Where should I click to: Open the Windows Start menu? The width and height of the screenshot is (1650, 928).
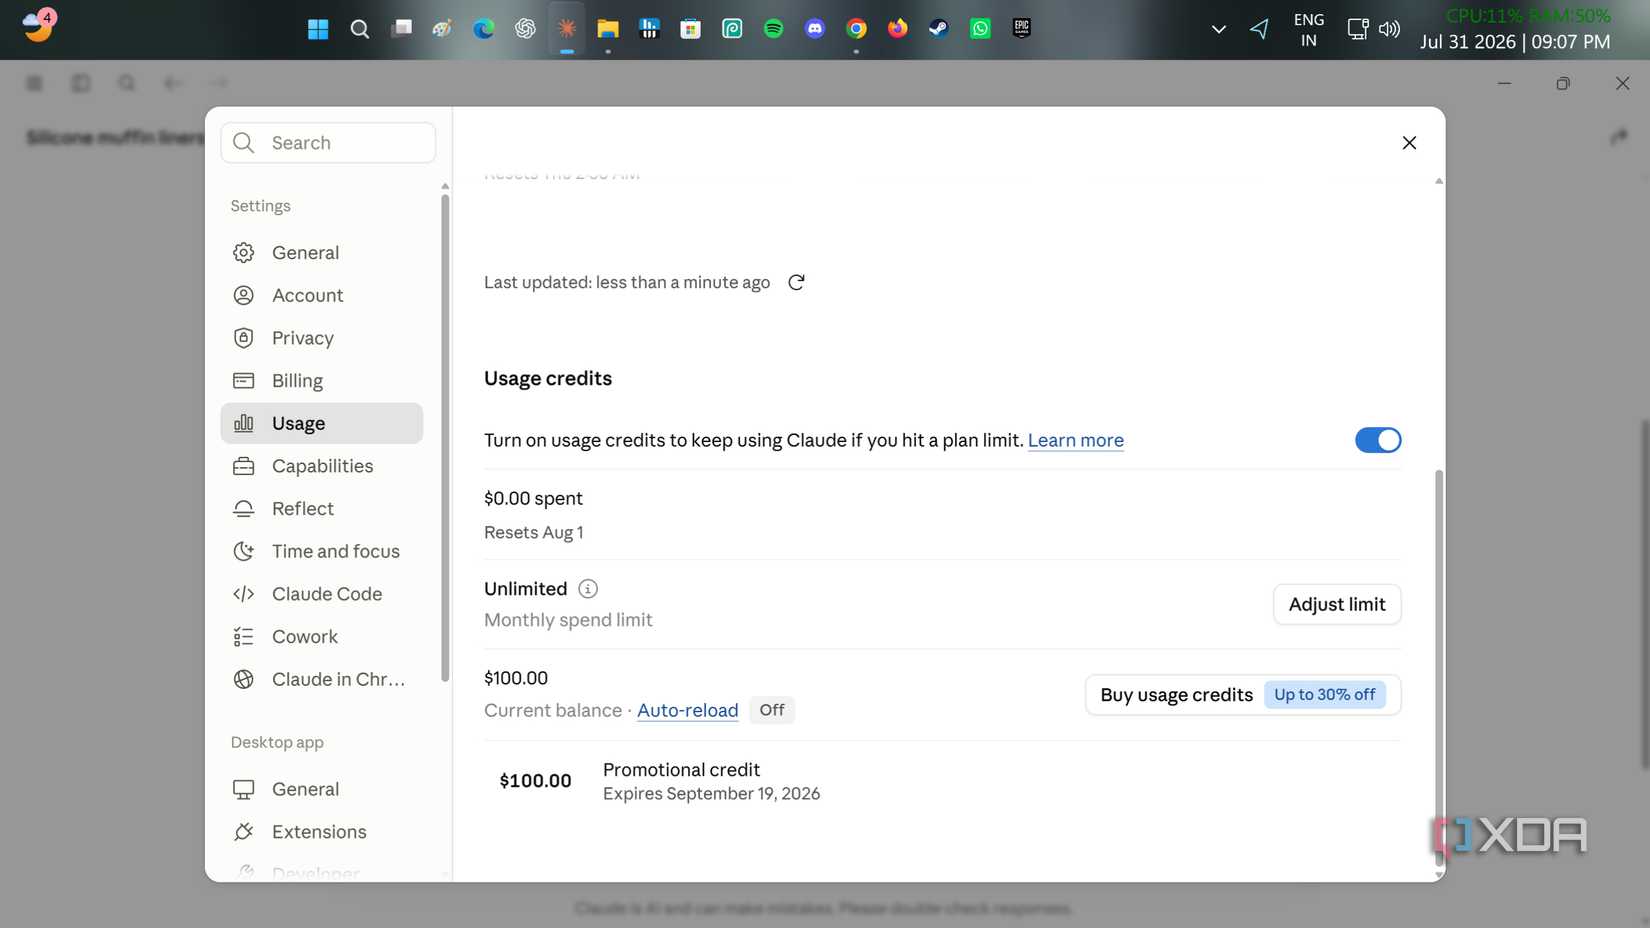point(318,29)
